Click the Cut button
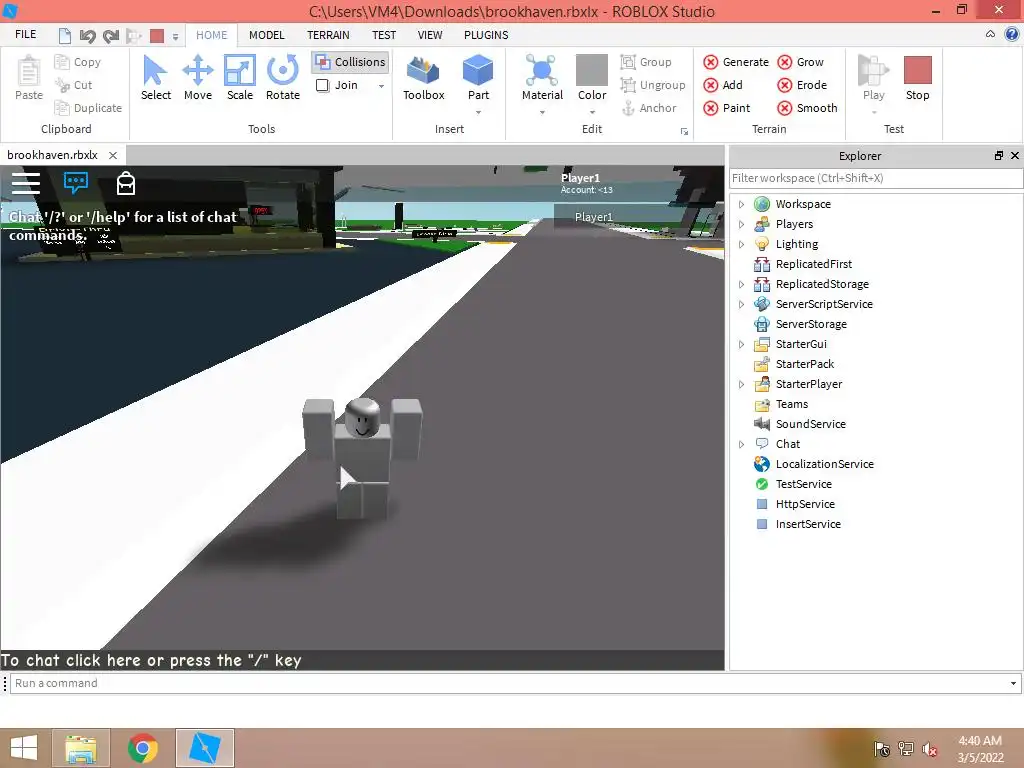The height and width of the screenshot is (768, 1024). click(74, 85)
